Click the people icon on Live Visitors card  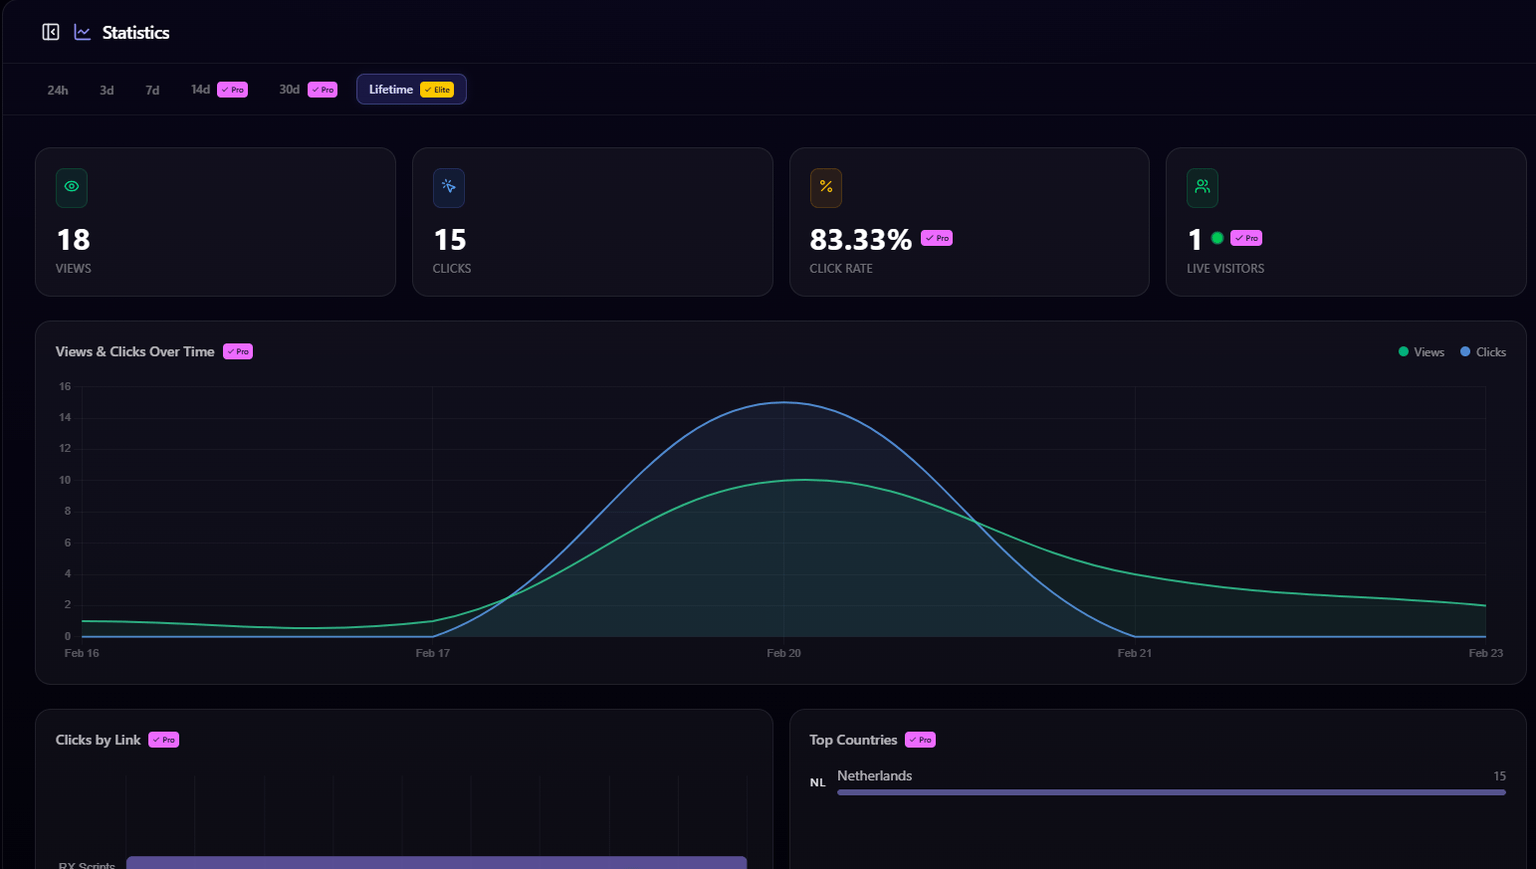(x=1202, y=187)
